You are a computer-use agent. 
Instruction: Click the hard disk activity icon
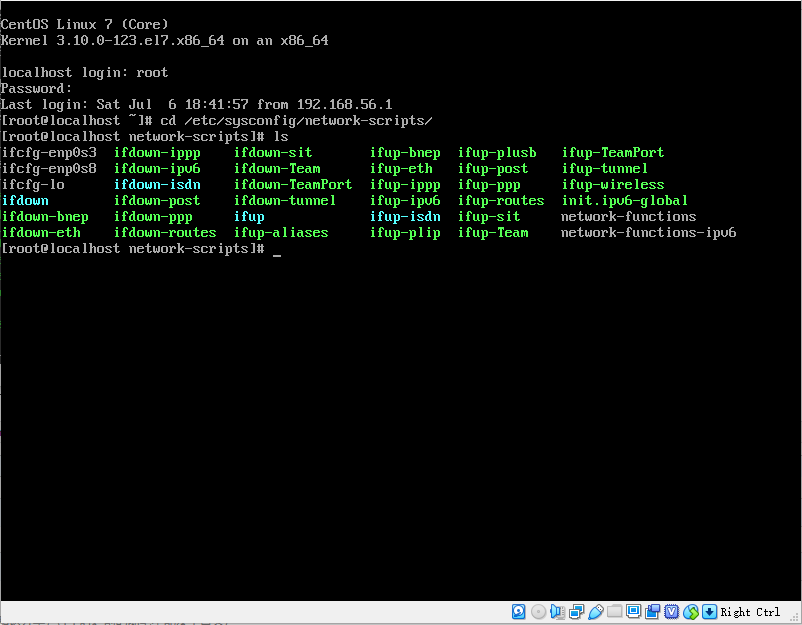click(518, 611)
